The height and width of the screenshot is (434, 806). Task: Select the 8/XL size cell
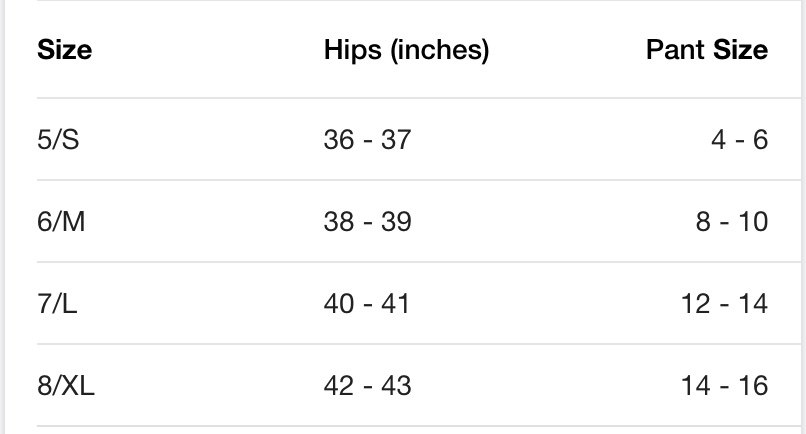pyautogui.click(x=66, y=386)
